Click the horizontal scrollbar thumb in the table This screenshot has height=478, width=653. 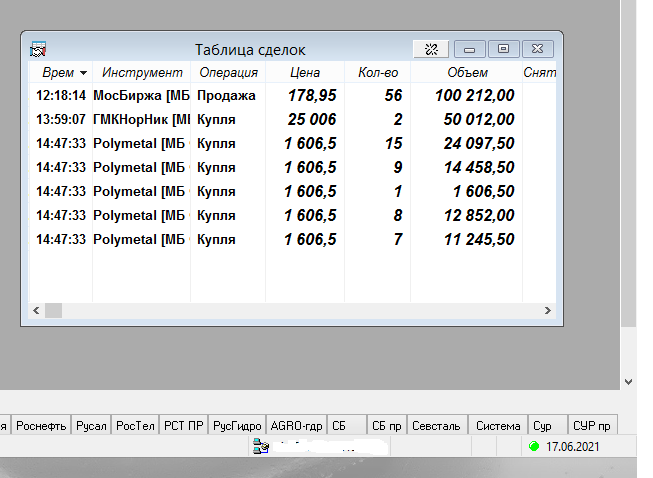click(53, 311)
